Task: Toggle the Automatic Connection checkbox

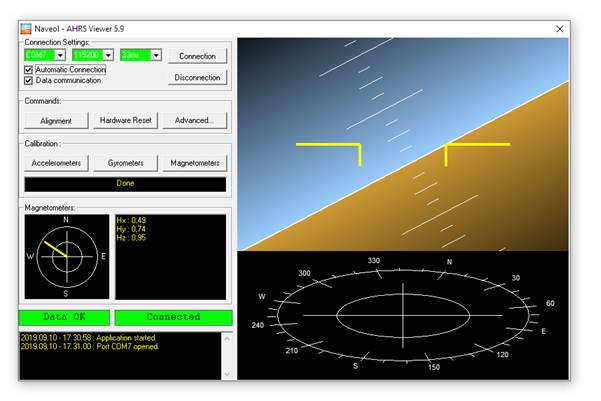Action: [x=29, y=70]
